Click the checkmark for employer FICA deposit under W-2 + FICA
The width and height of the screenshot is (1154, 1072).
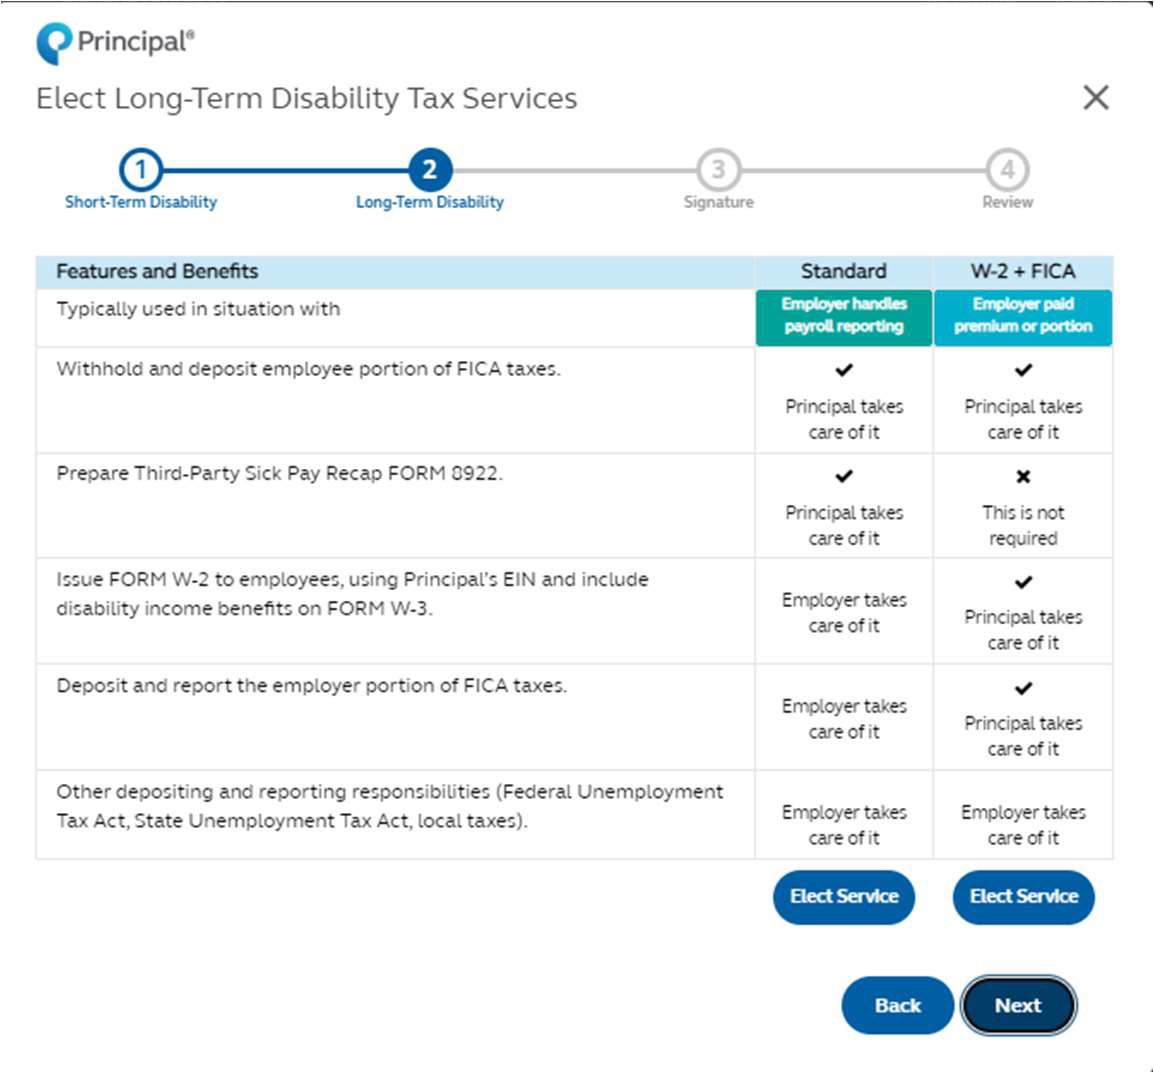point(1022,687)
